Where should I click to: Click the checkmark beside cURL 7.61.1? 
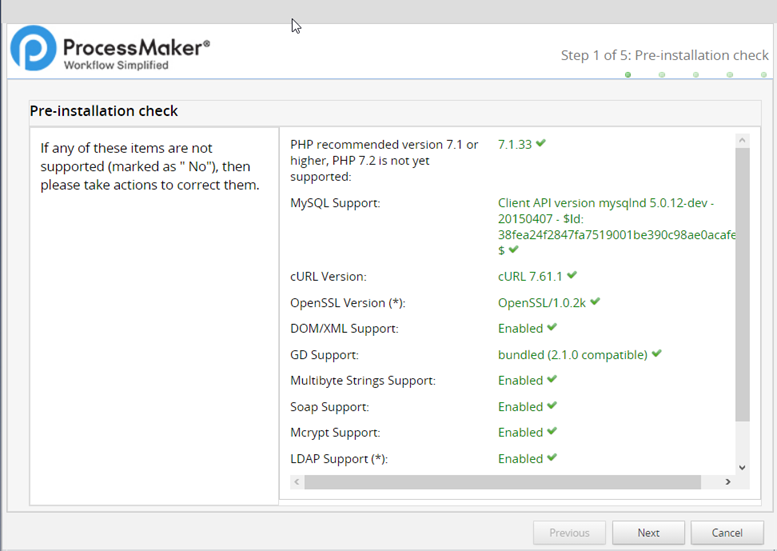click(x=572, y=275)
